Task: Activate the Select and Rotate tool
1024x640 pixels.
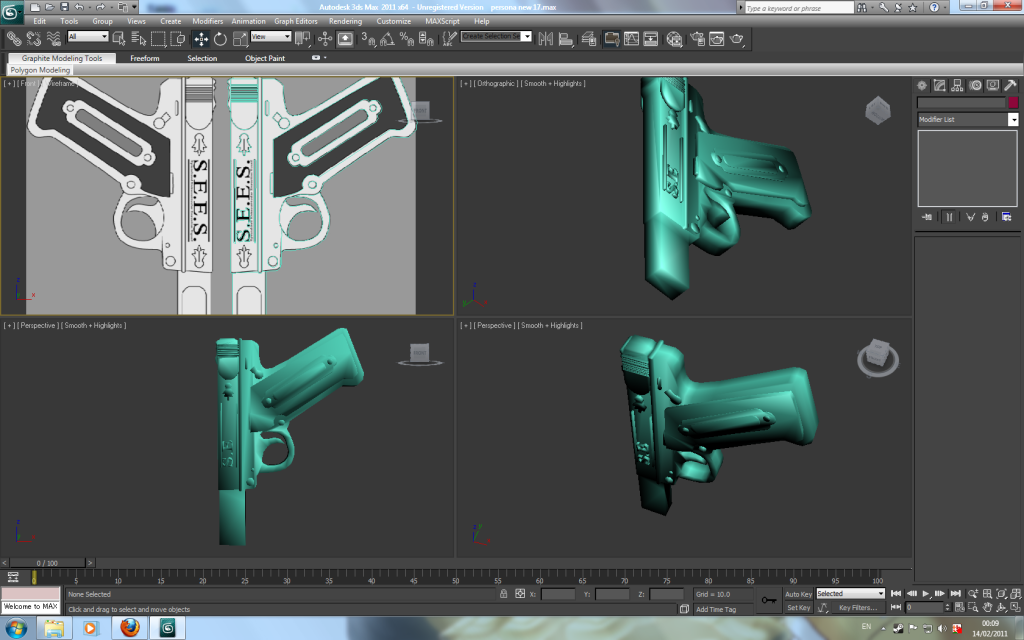Action: tap(220, 39)
